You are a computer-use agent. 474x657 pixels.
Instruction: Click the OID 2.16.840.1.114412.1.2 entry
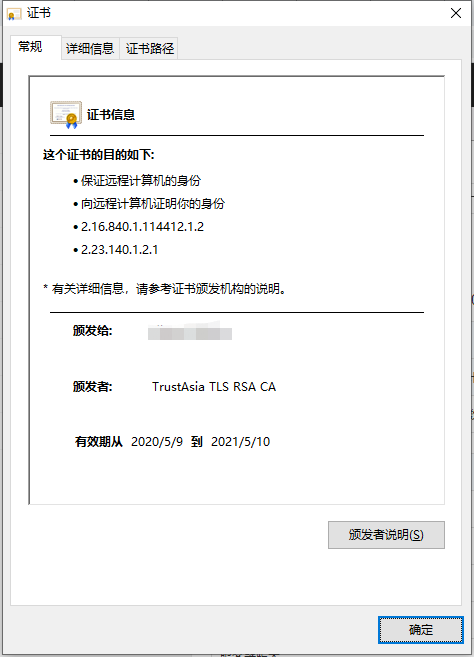point(142,227)
